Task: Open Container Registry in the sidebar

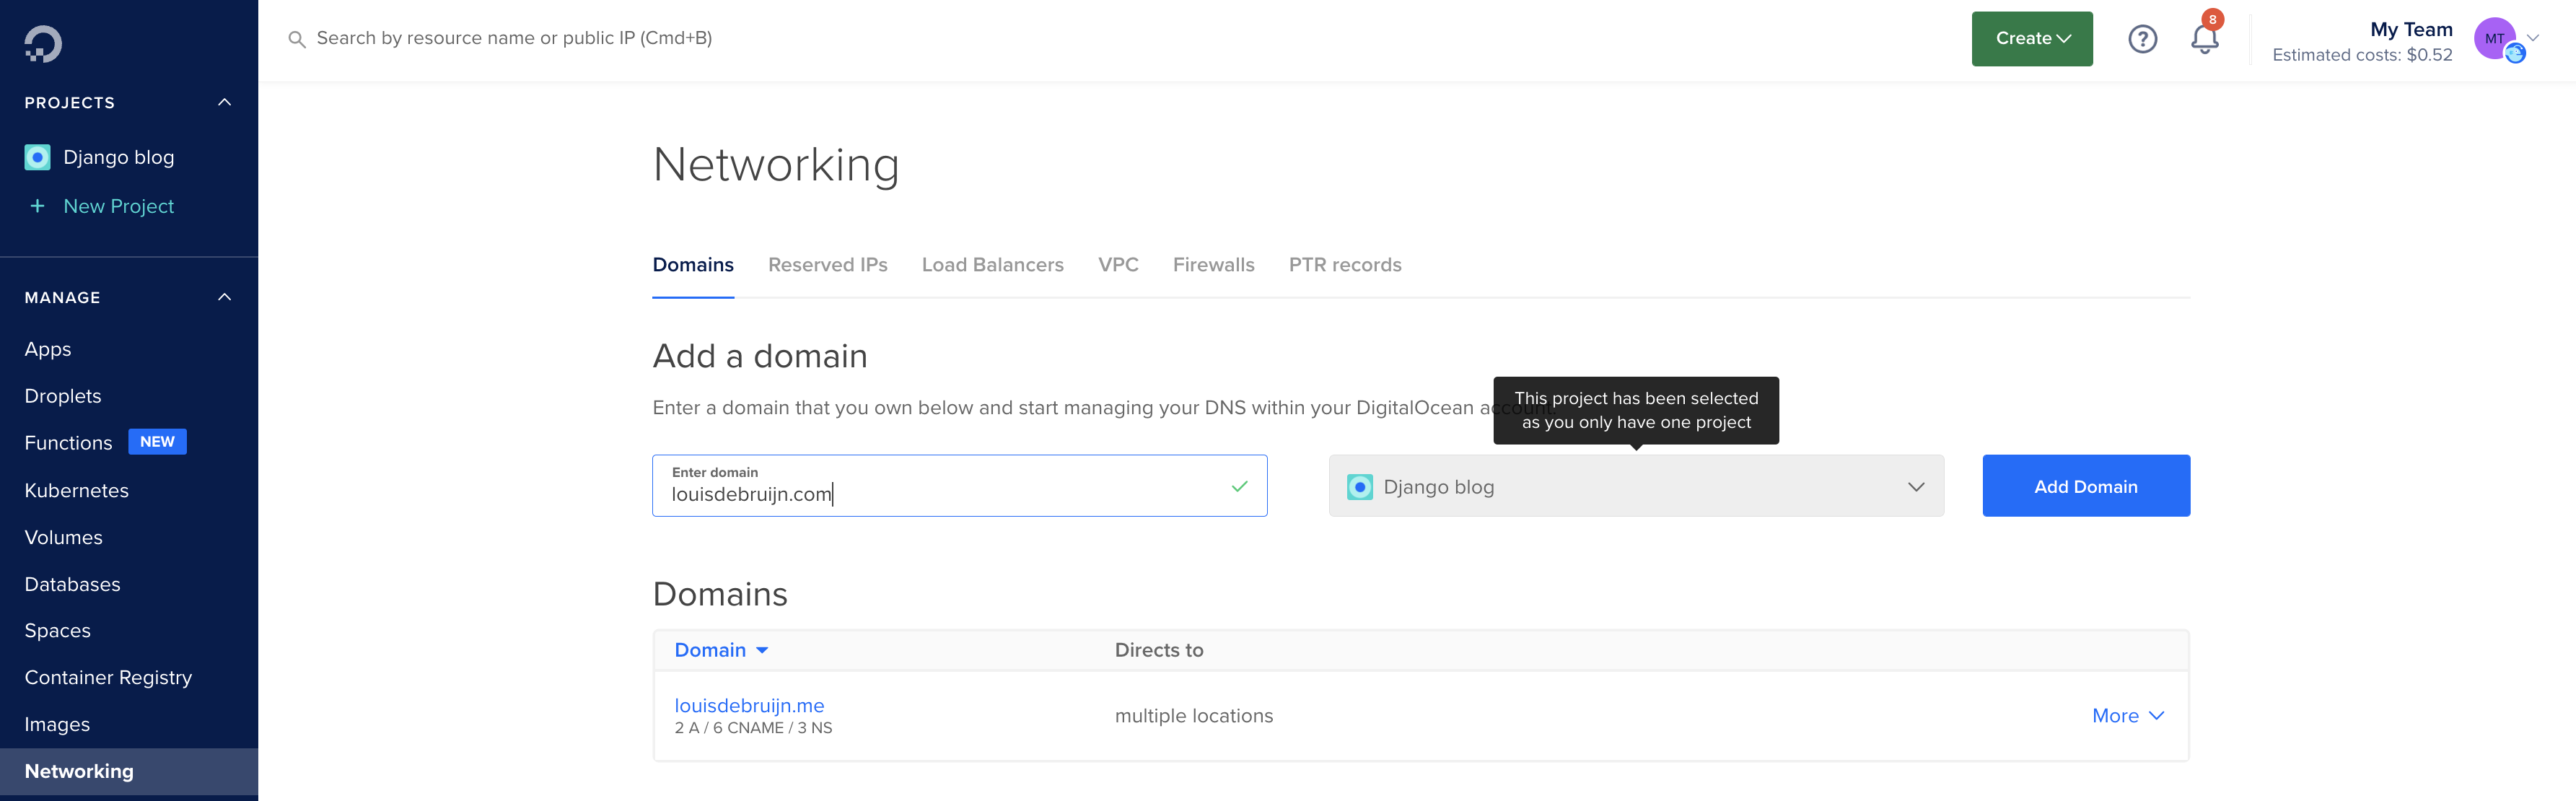Action: click(108, 678)
